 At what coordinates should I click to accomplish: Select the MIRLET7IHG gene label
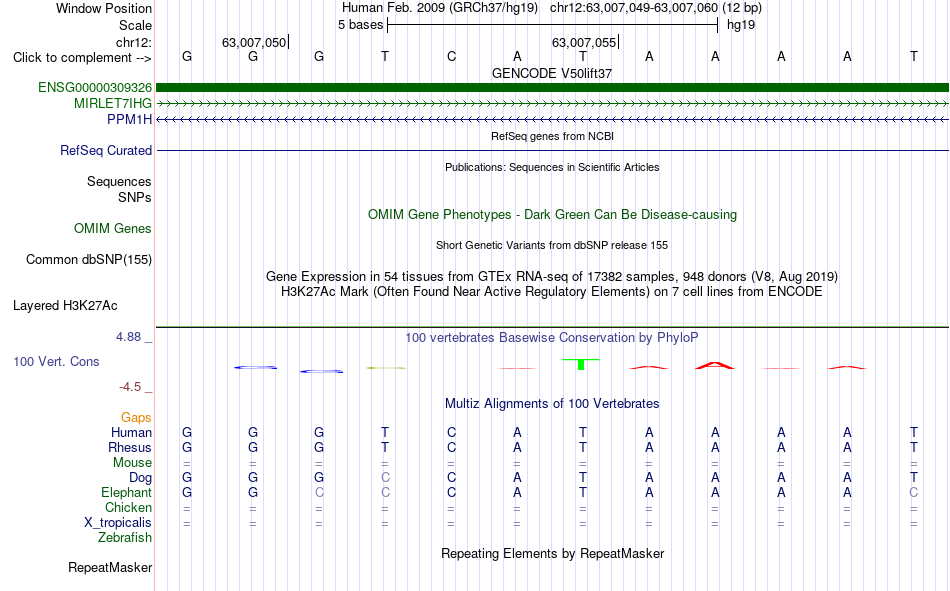pyautogui.click(x=113, y=104)
